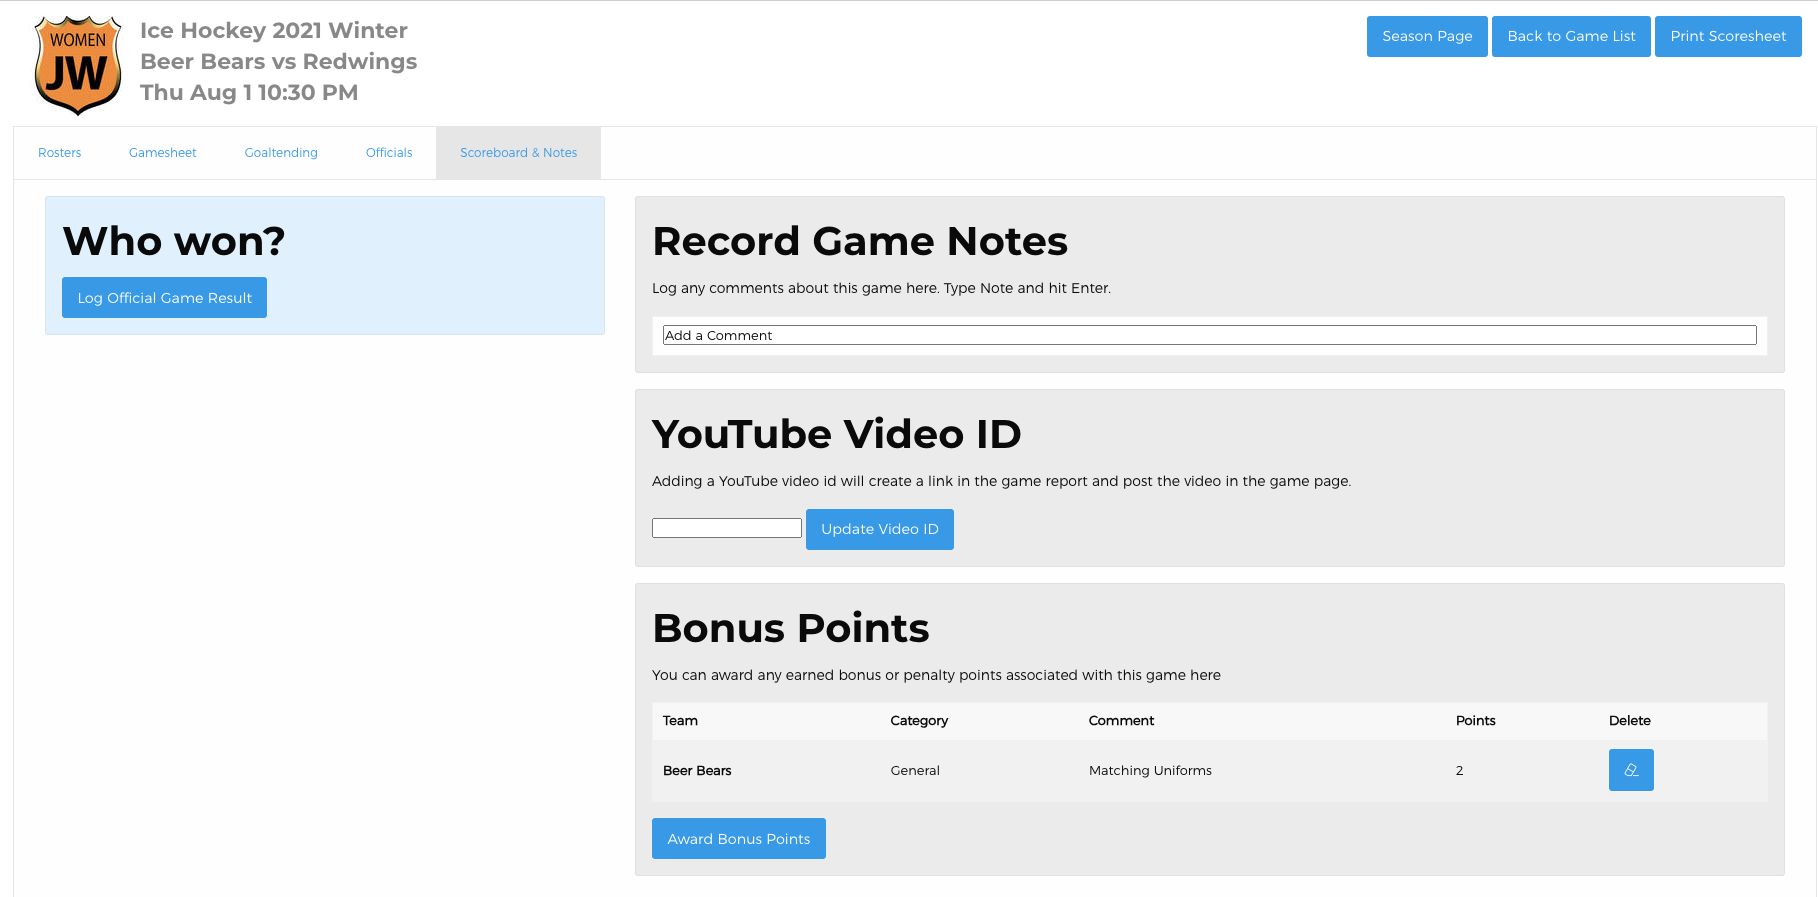Delete the Beer Bears bonus points row
1818x897 pixels.
(x=1631, y=770)
